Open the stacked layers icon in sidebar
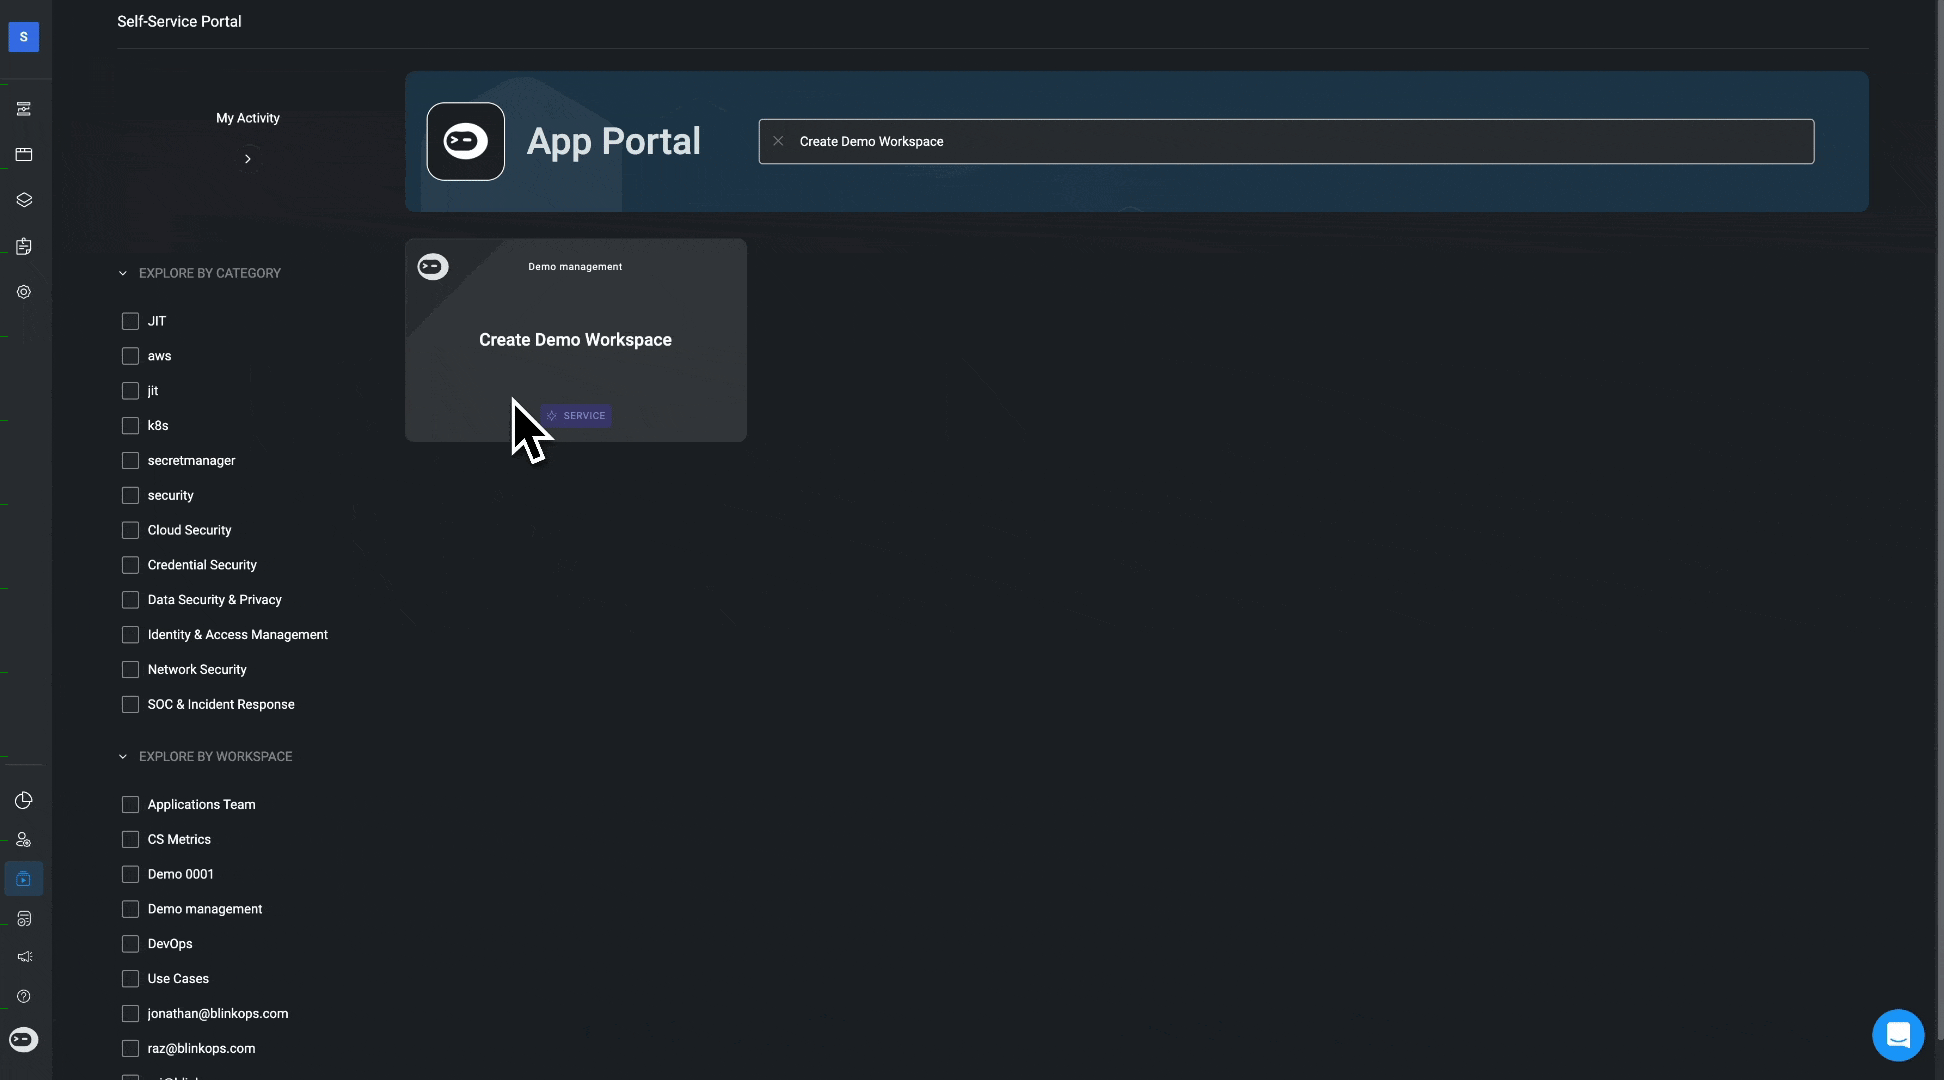The height and width of the screenshot is (1080, 1944). click(24, 200)
